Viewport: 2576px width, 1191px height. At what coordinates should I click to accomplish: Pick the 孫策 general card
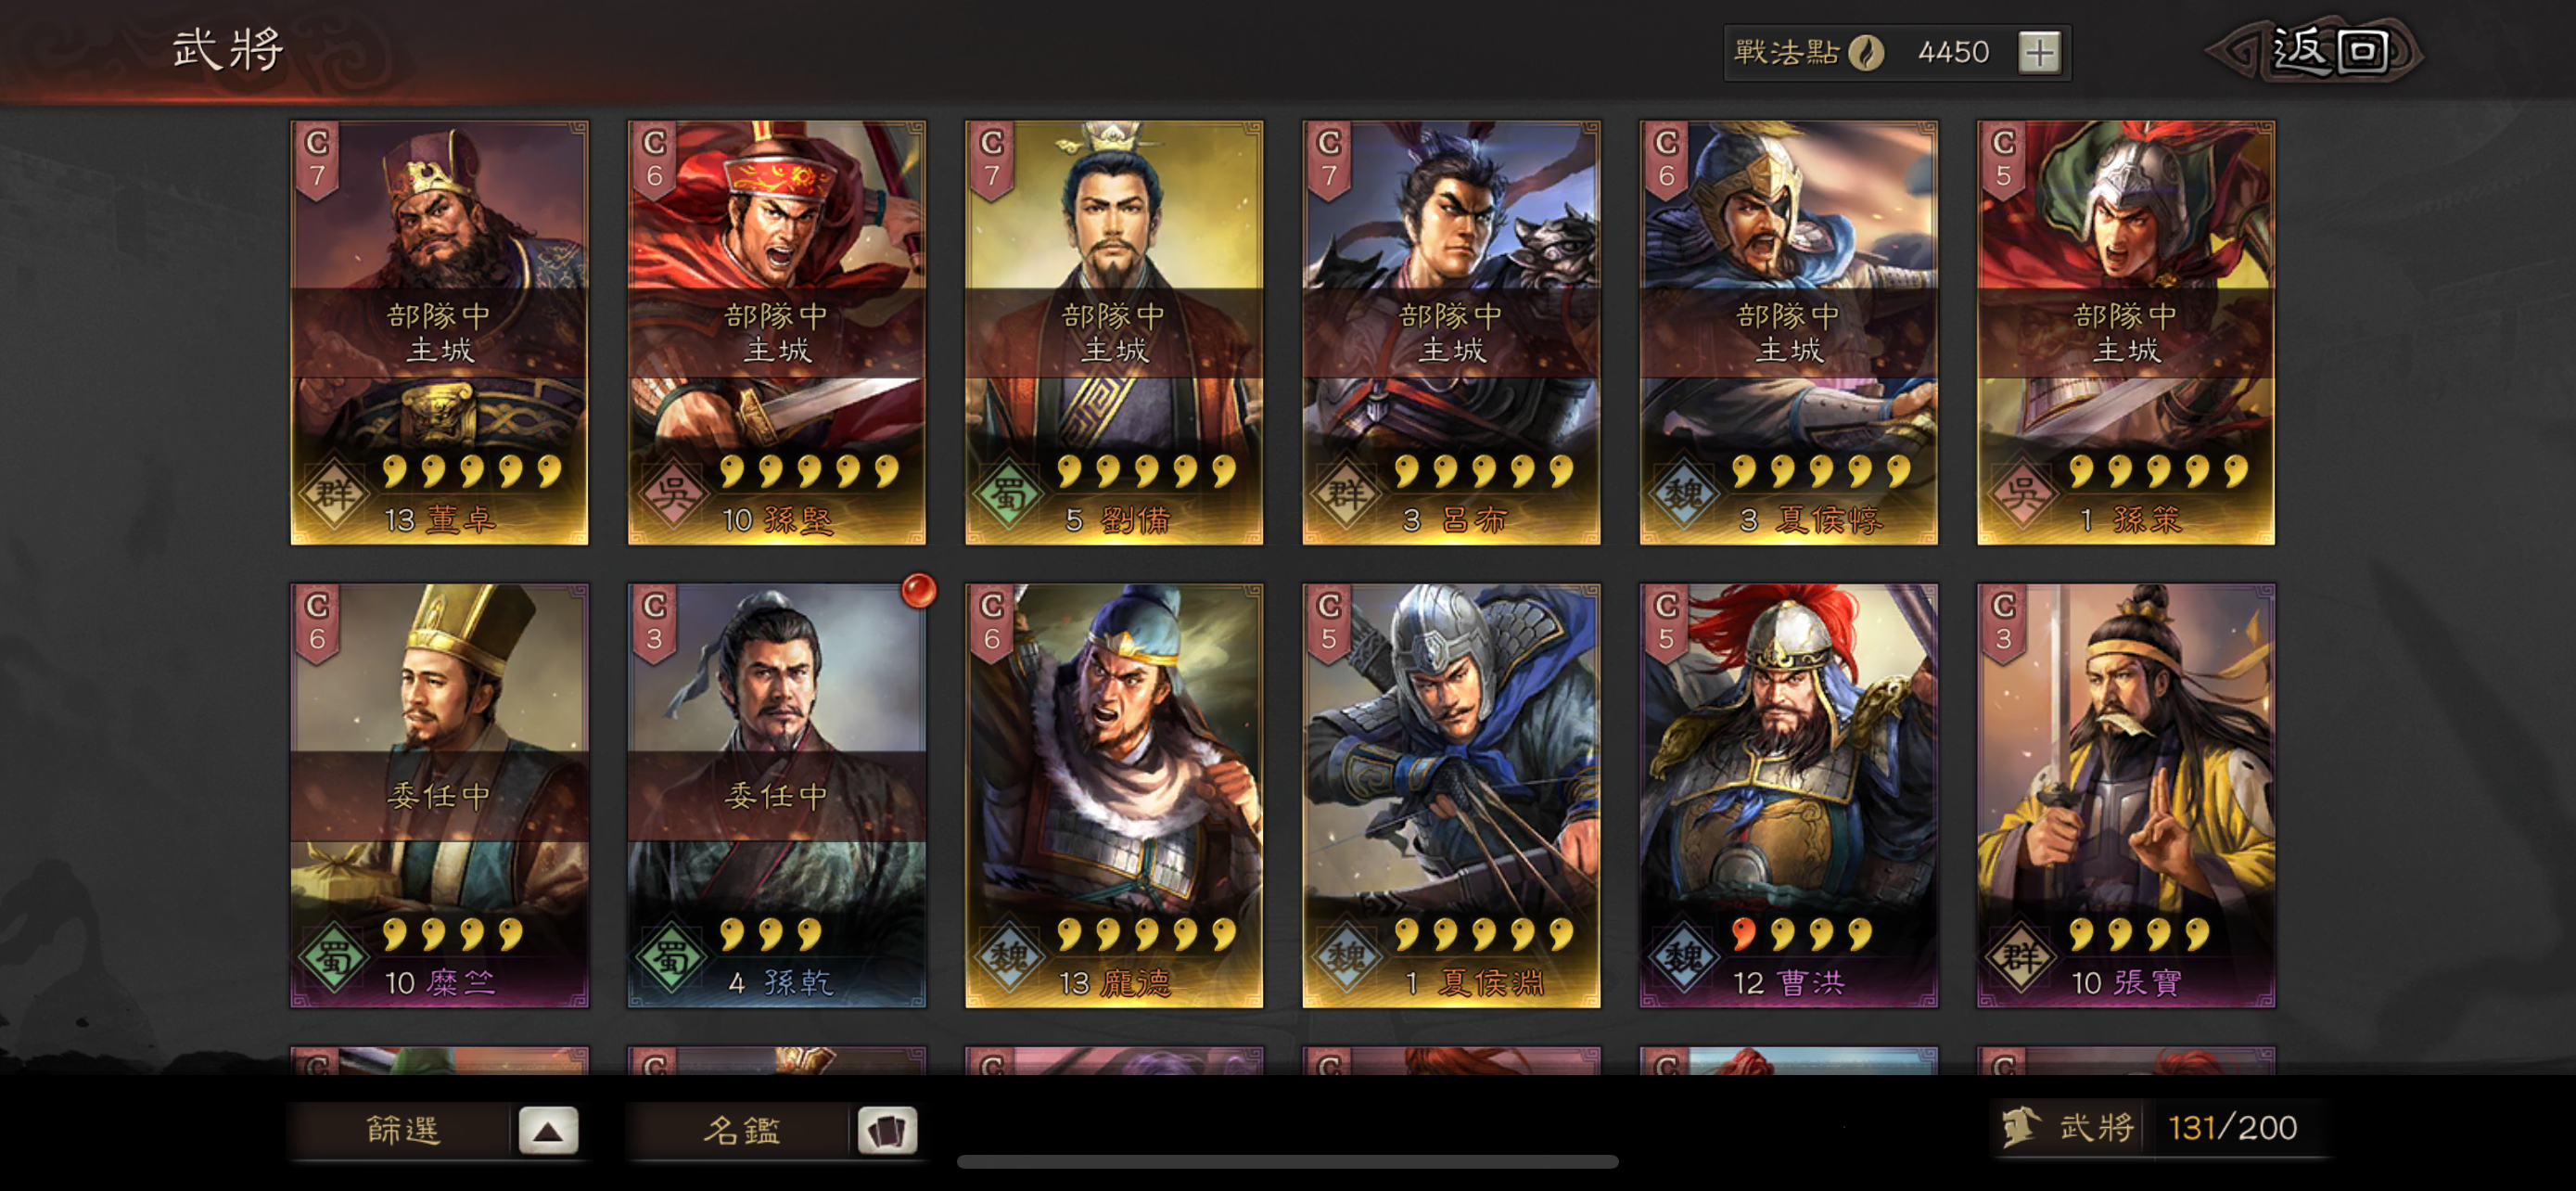2125,333
